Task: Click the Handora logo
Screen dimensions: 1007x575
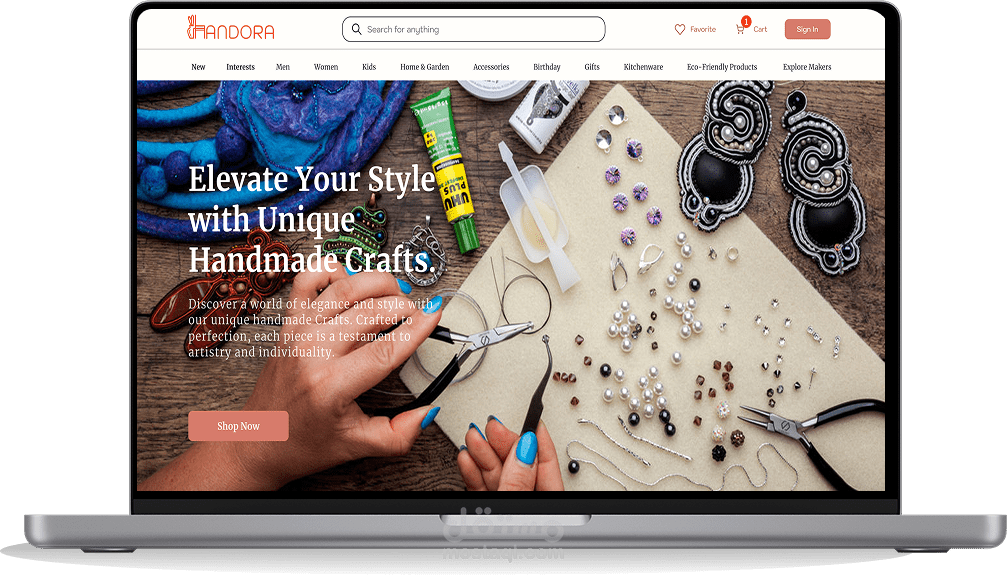Action: click(x=231, y=28)
